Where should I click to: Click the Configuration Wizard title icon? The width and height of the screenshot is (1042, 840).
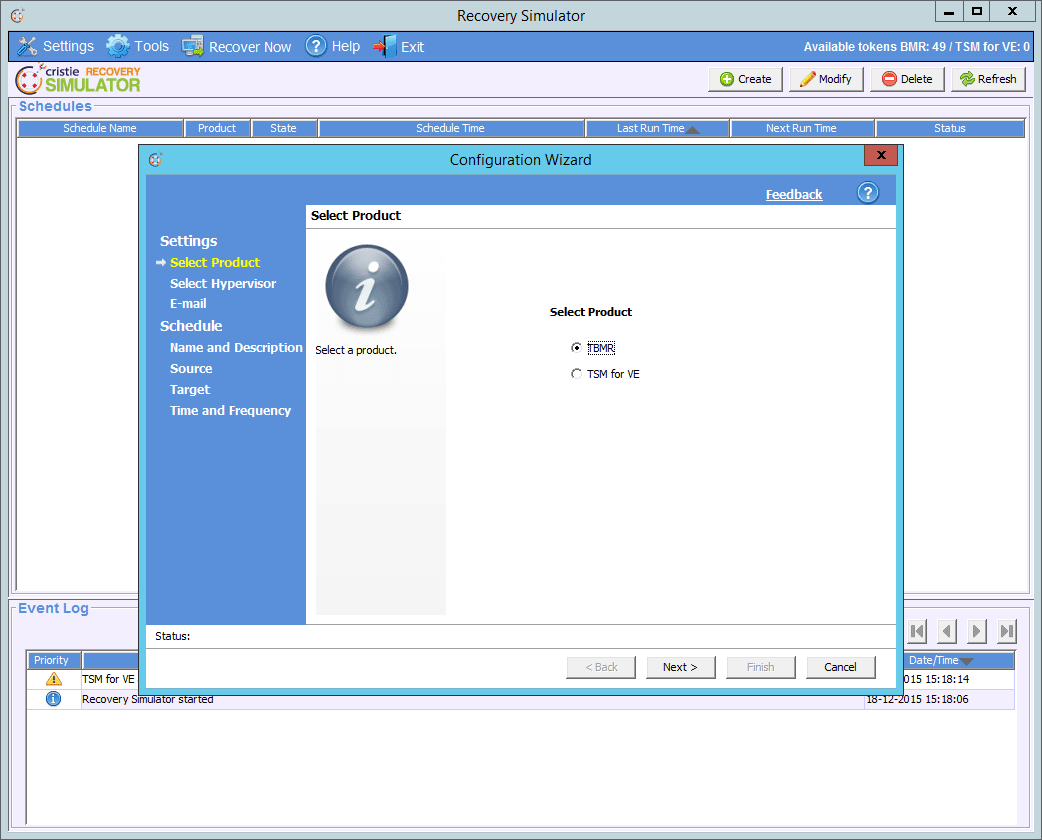tap(156, 159)
